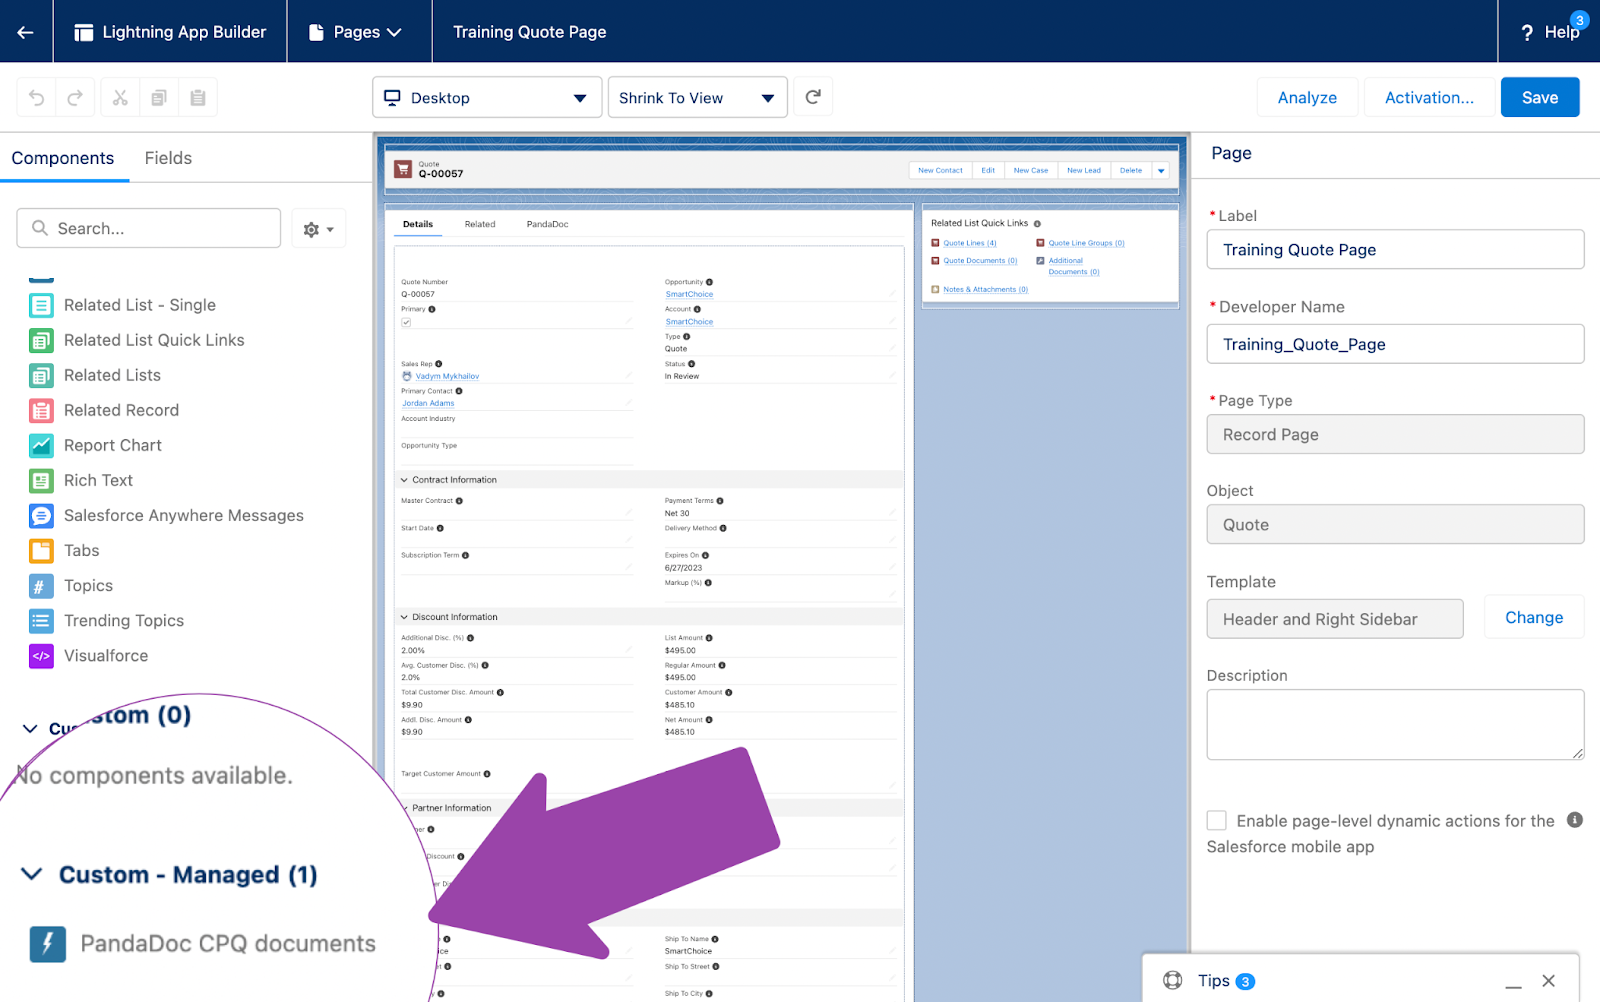
Task: Toggle the Primary checkbox in quote details
Action: point(406,323)
